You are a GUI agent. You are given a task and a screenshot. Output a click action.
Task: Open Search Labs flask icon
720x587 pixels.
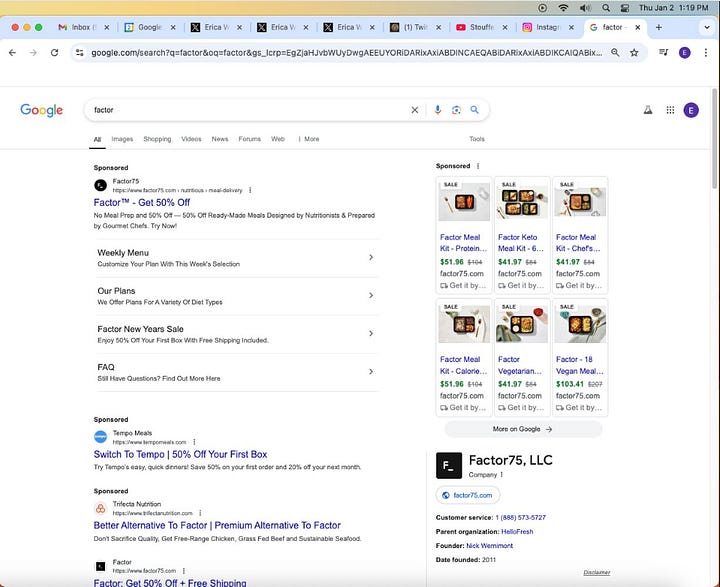[648, 110]
